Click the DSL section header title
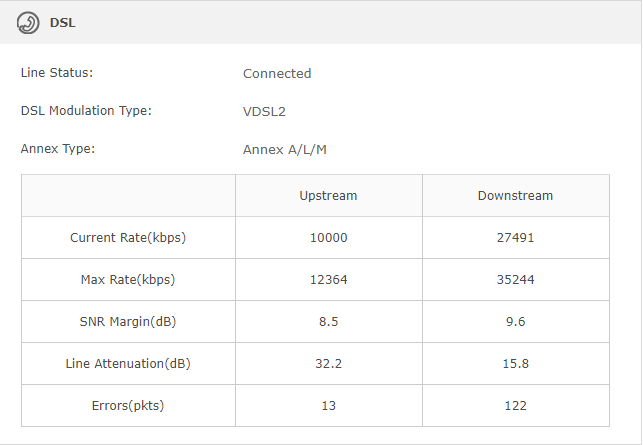 click(x=63, y=22)
